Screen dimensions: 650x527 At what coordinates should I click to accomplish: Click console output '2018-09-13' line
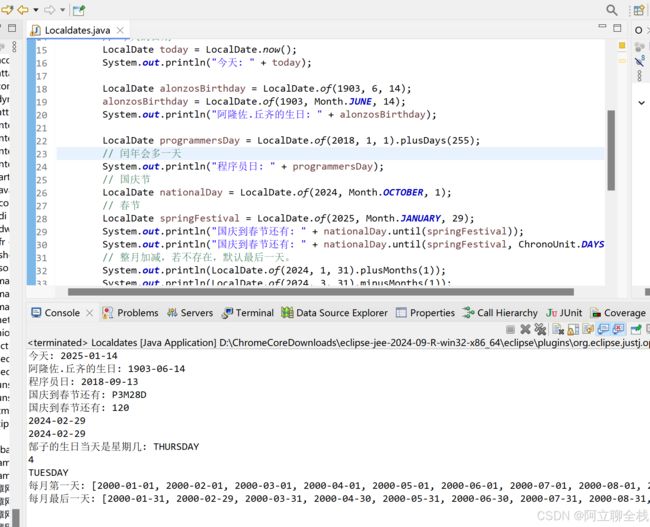coord(83,381)
